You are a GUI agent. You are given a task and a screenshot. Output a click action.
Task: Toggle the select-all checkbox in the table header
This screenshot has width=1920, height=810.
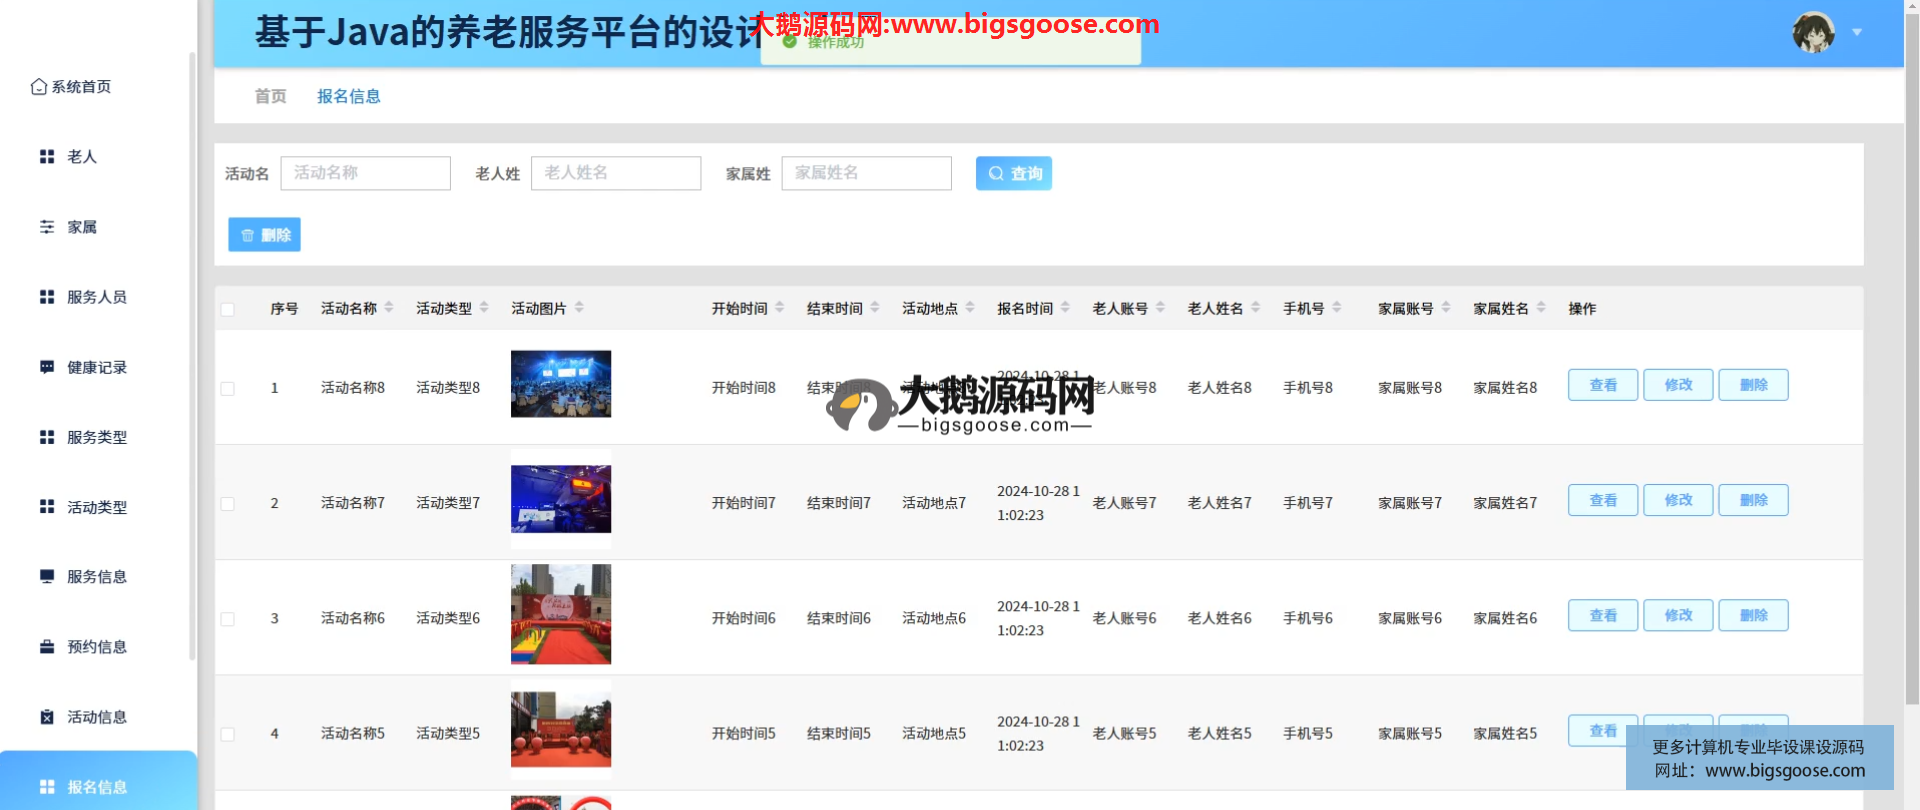[228, 309]
